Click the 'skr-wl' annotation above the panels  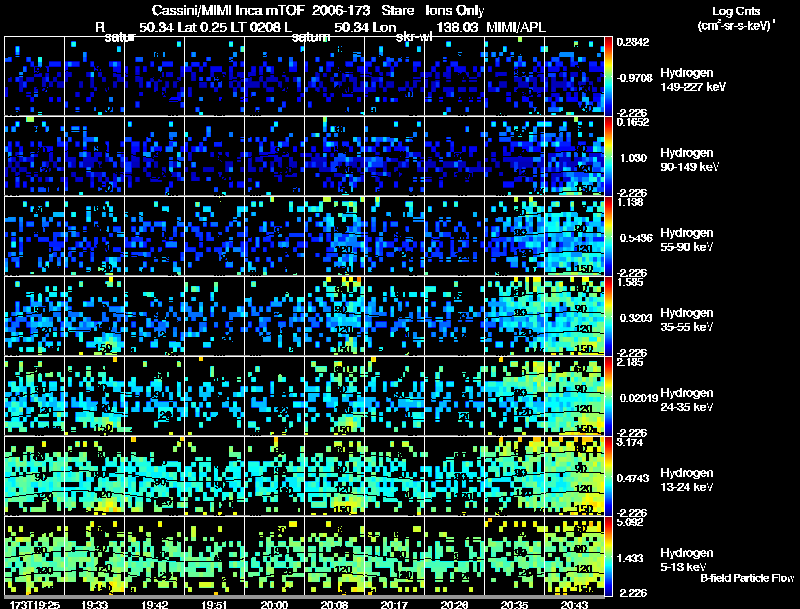[414, 37]
